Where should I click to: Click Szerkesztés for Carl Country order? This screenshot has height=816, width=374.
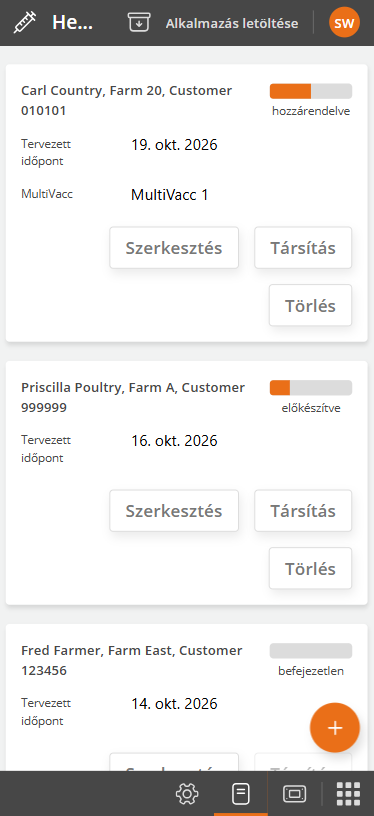174,248
